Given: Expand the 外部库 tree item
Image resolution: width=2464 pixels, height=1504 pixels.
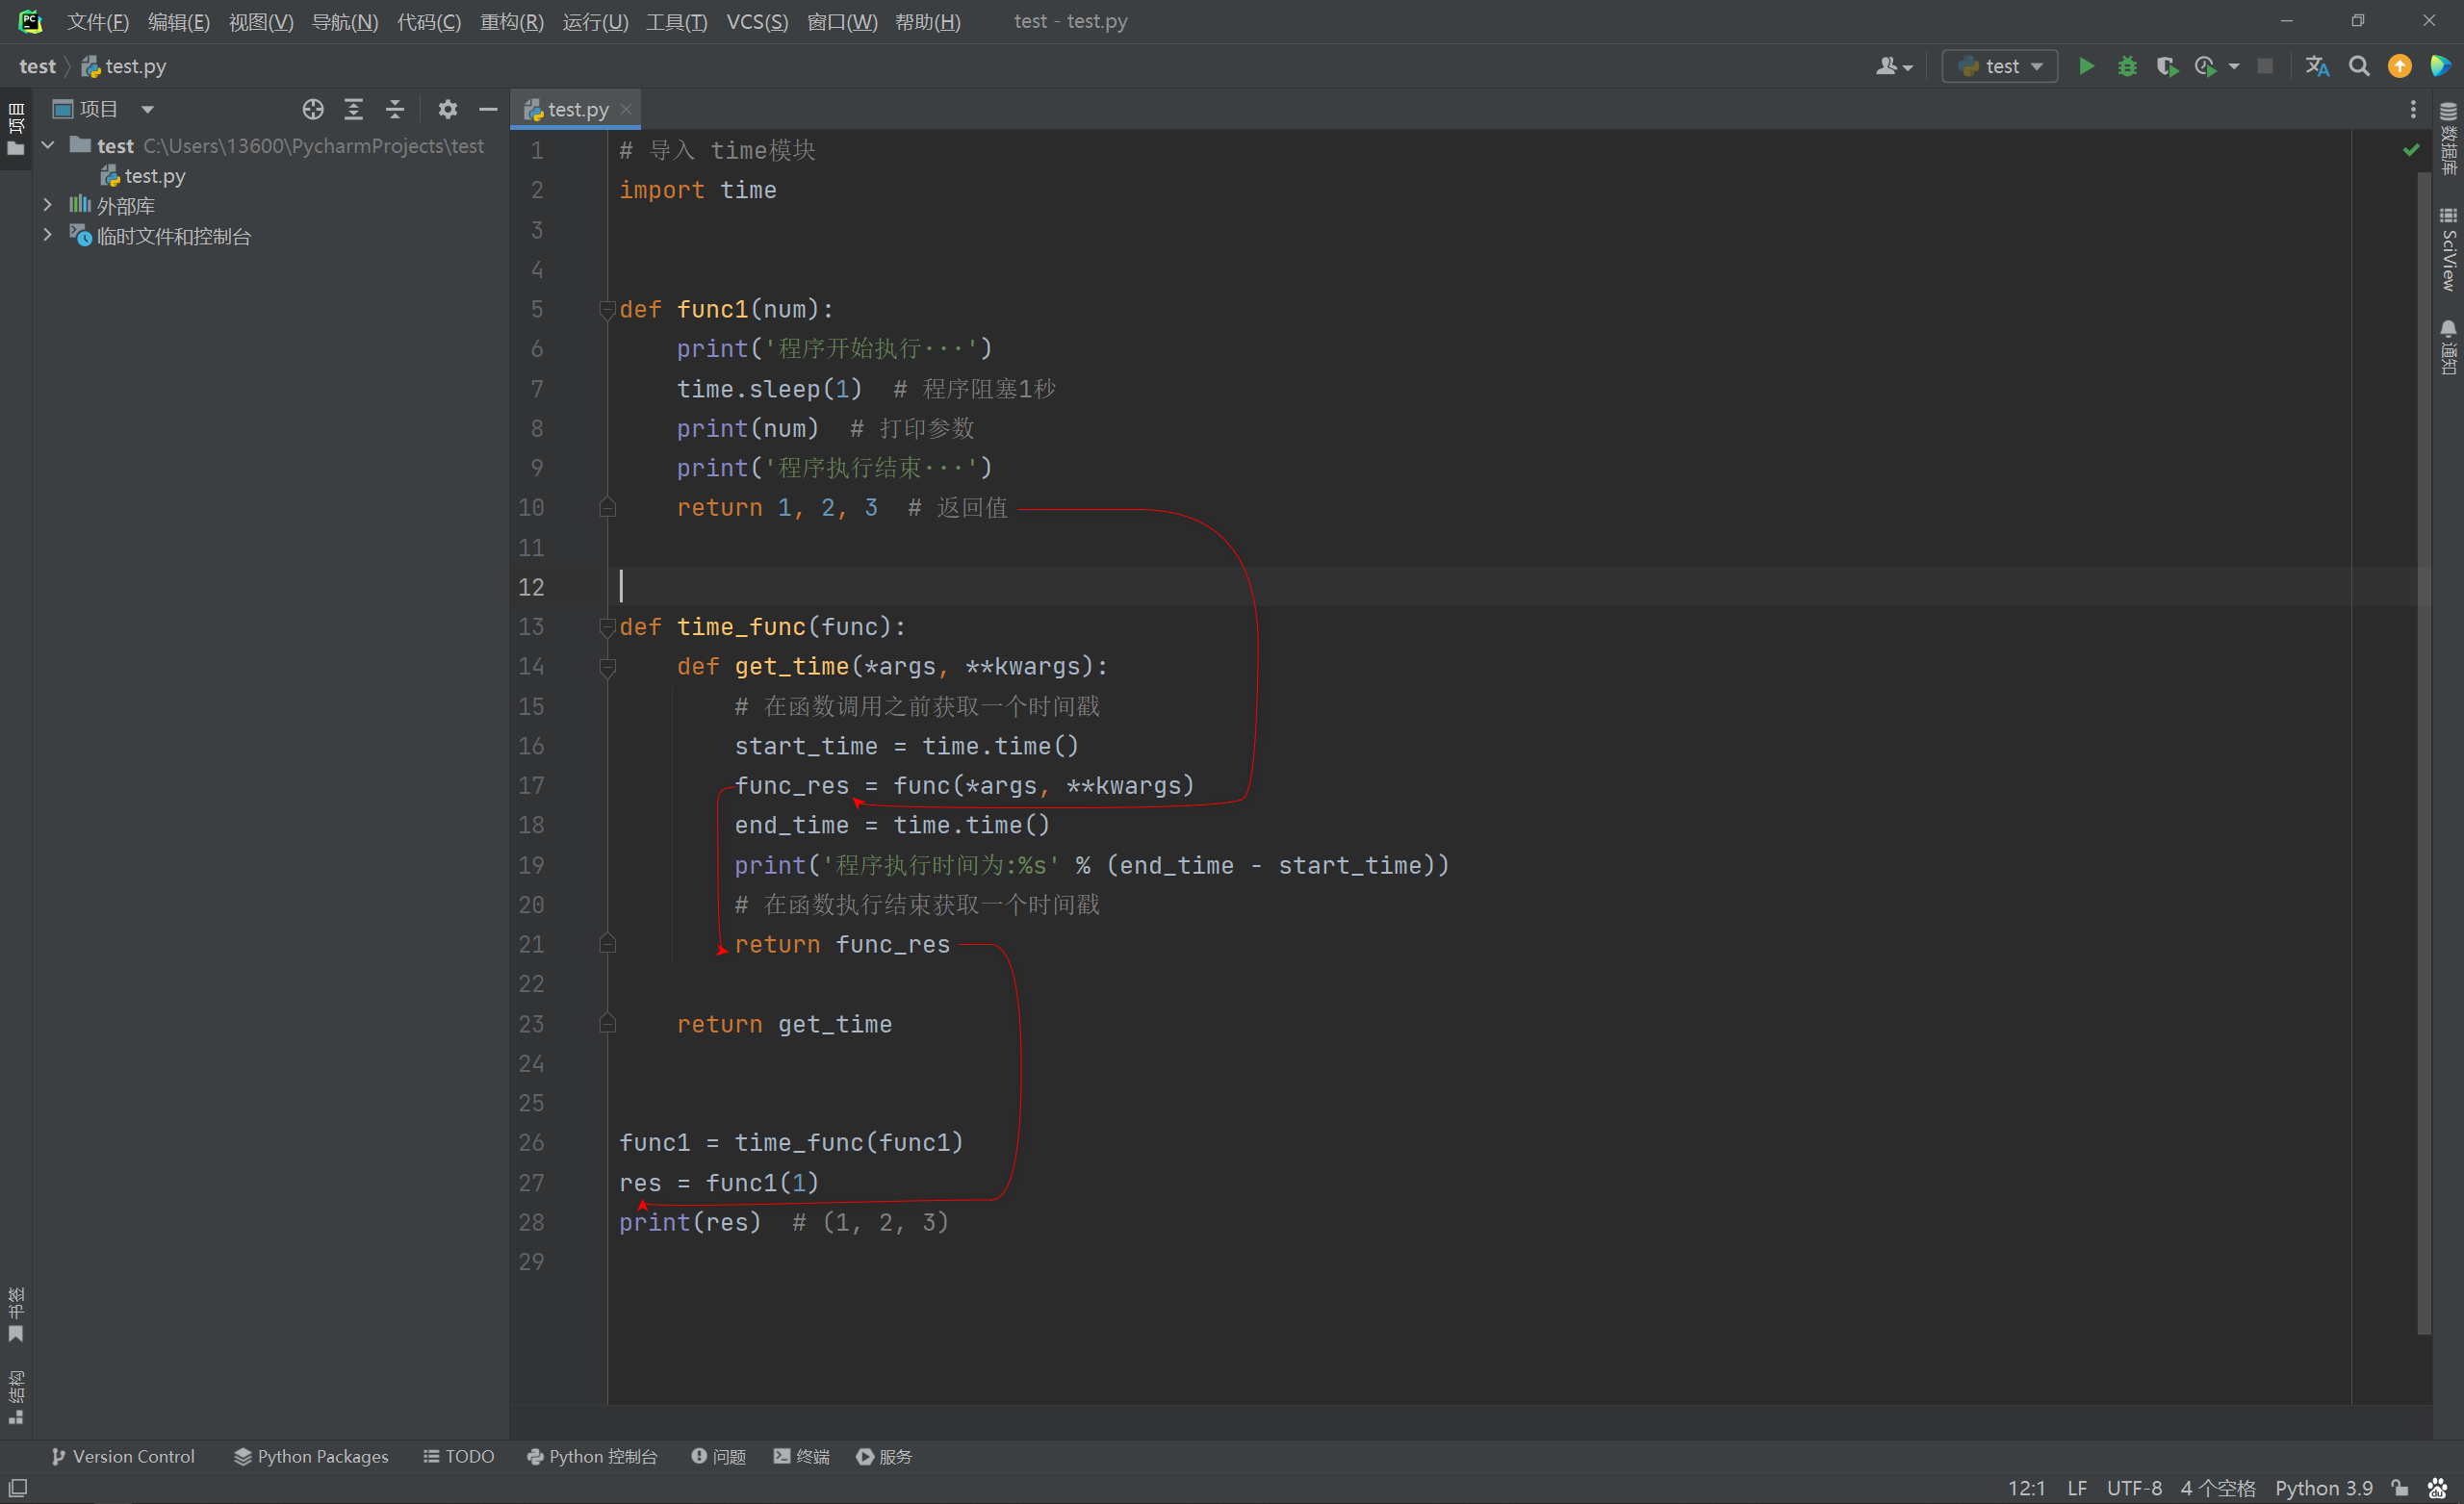Looking at the screenshot, I should pyautogui.click(x=46, y=206).
